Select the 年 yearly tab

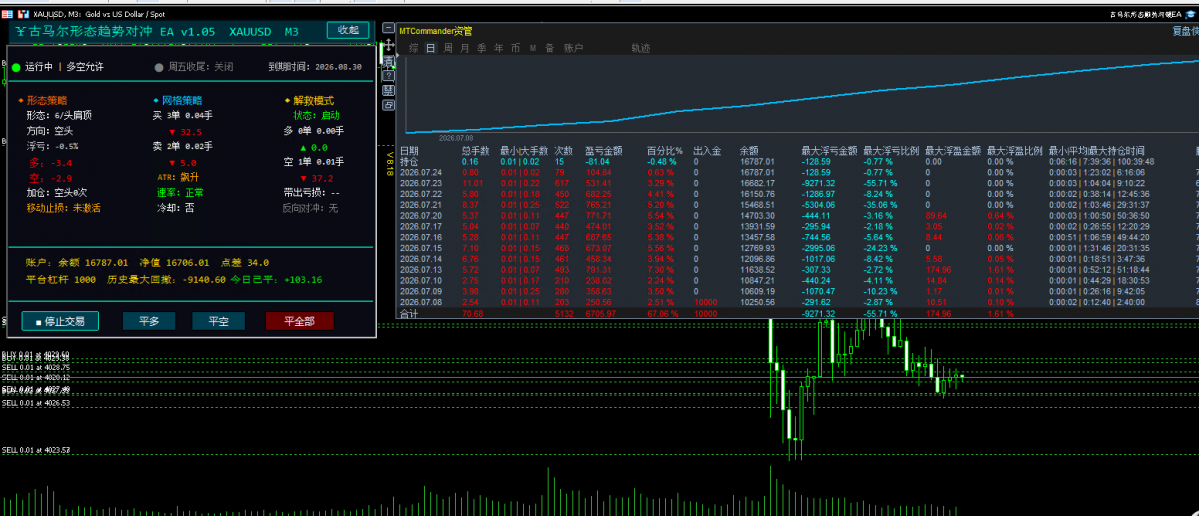(x=499, y=48)
